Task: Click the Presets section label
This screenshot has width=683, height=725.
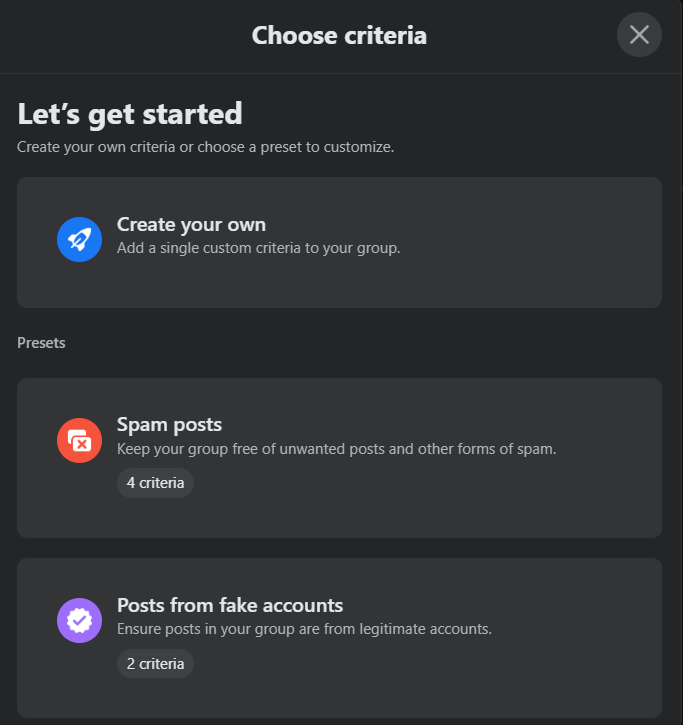Action: tap(41, 343)
